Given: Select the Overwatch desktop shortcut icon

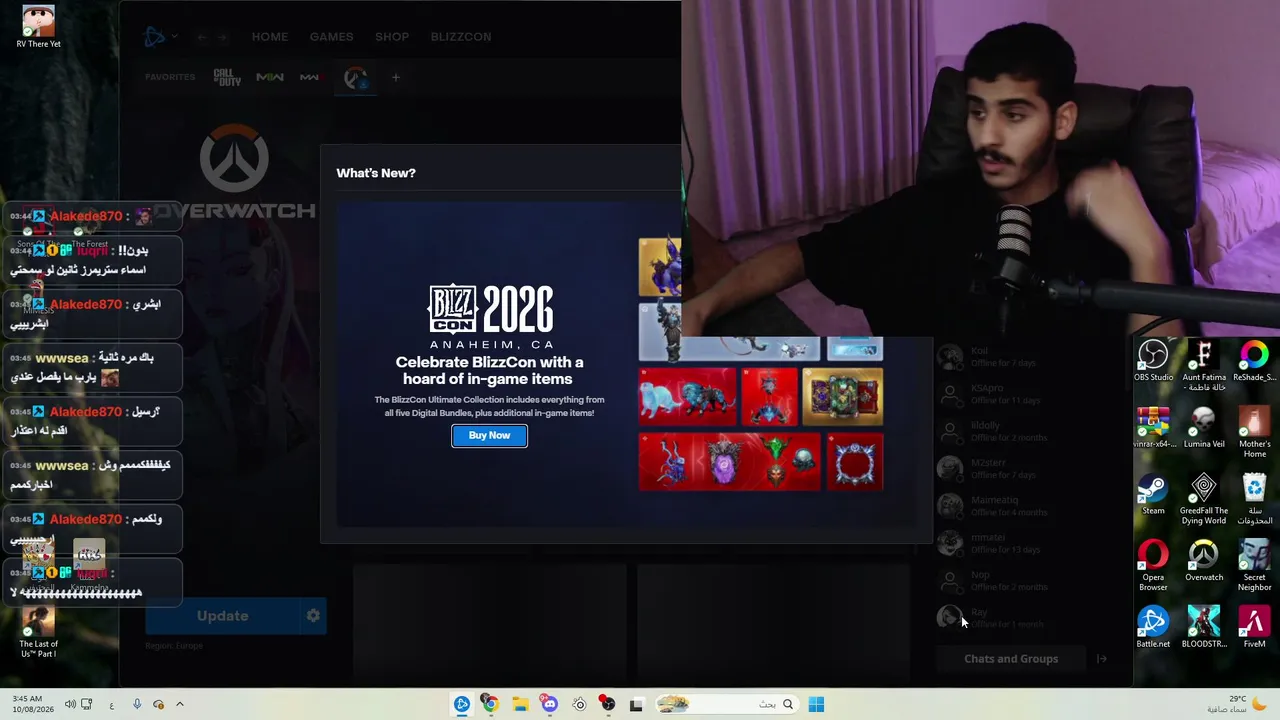Looking at the screenshot, I should point(1204,561).
